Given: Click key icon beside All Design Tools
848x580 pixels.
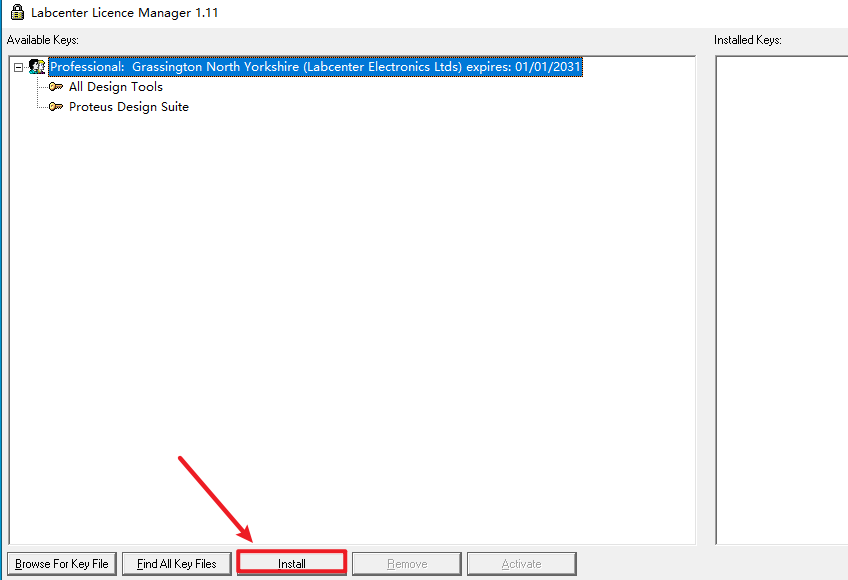Looking at the screenshot, I should point(56,87).
